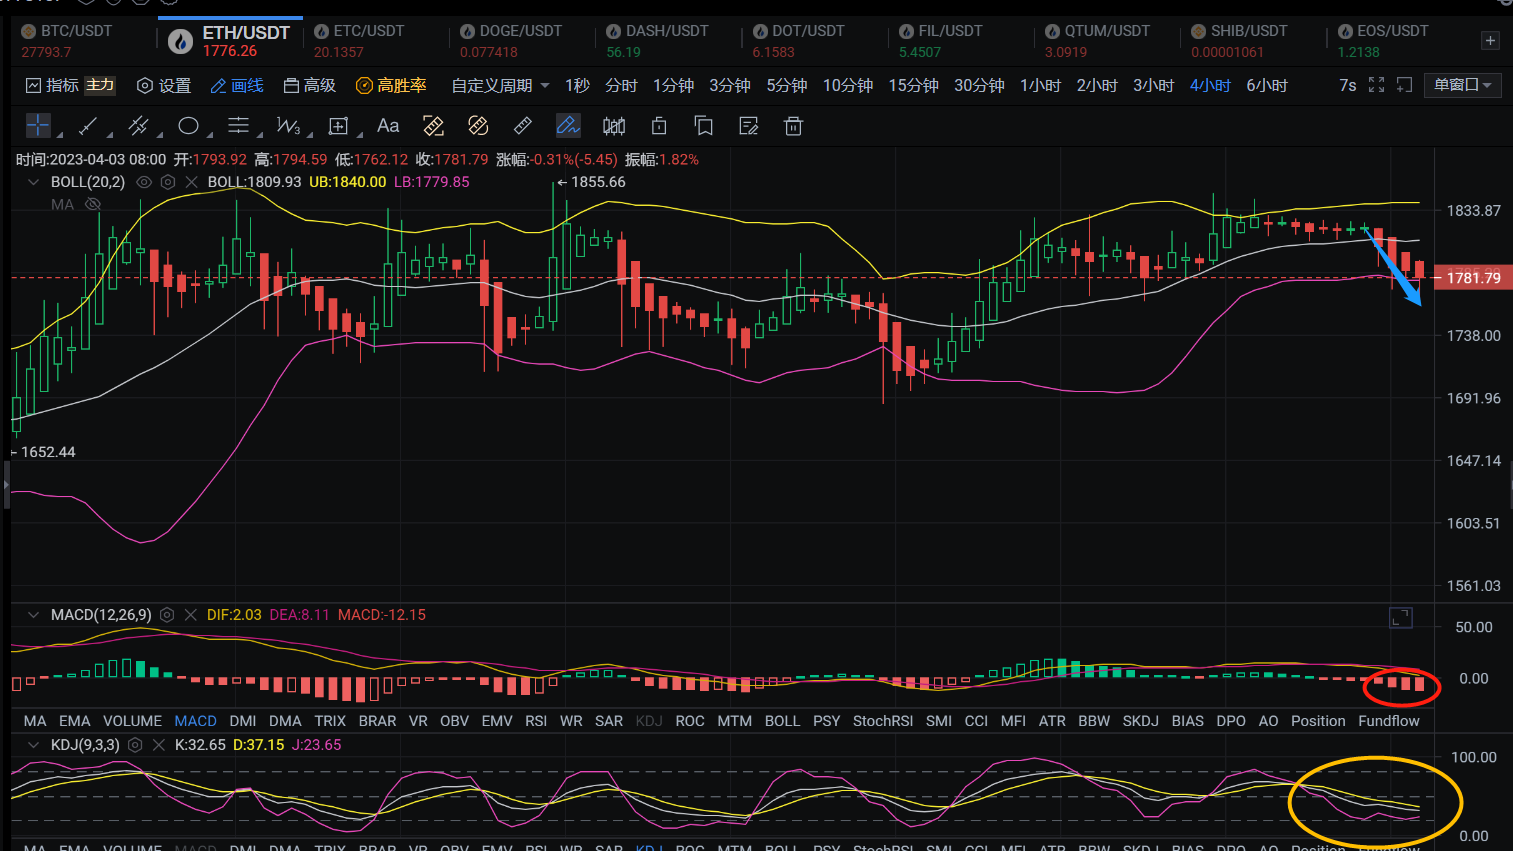Add a new pair tab with plus
The image size is (1513, 851).
click(1490, 41)
